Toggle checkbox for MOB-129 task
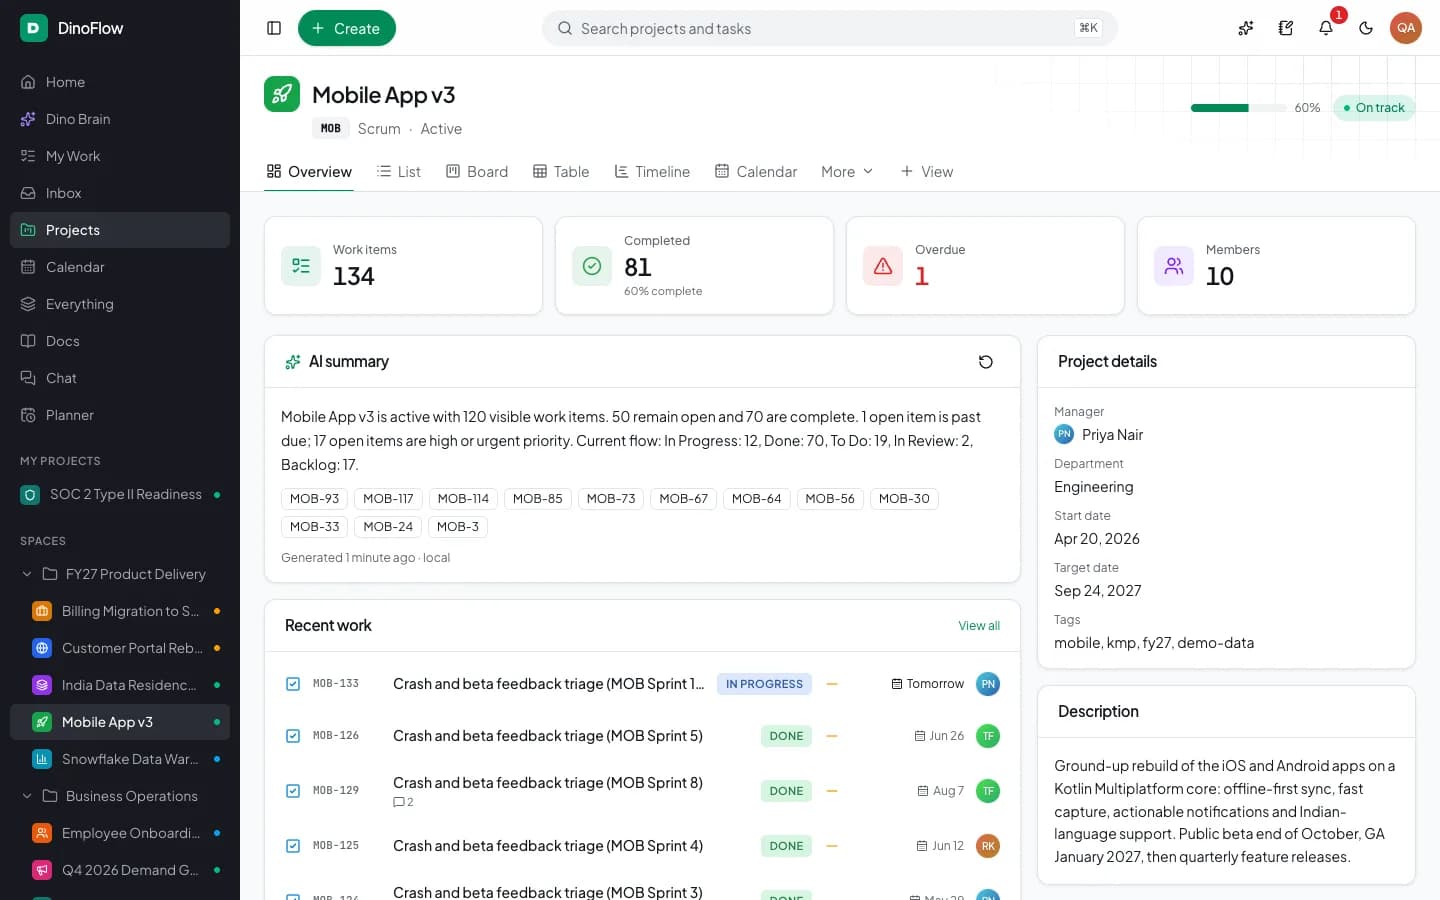 293,791
